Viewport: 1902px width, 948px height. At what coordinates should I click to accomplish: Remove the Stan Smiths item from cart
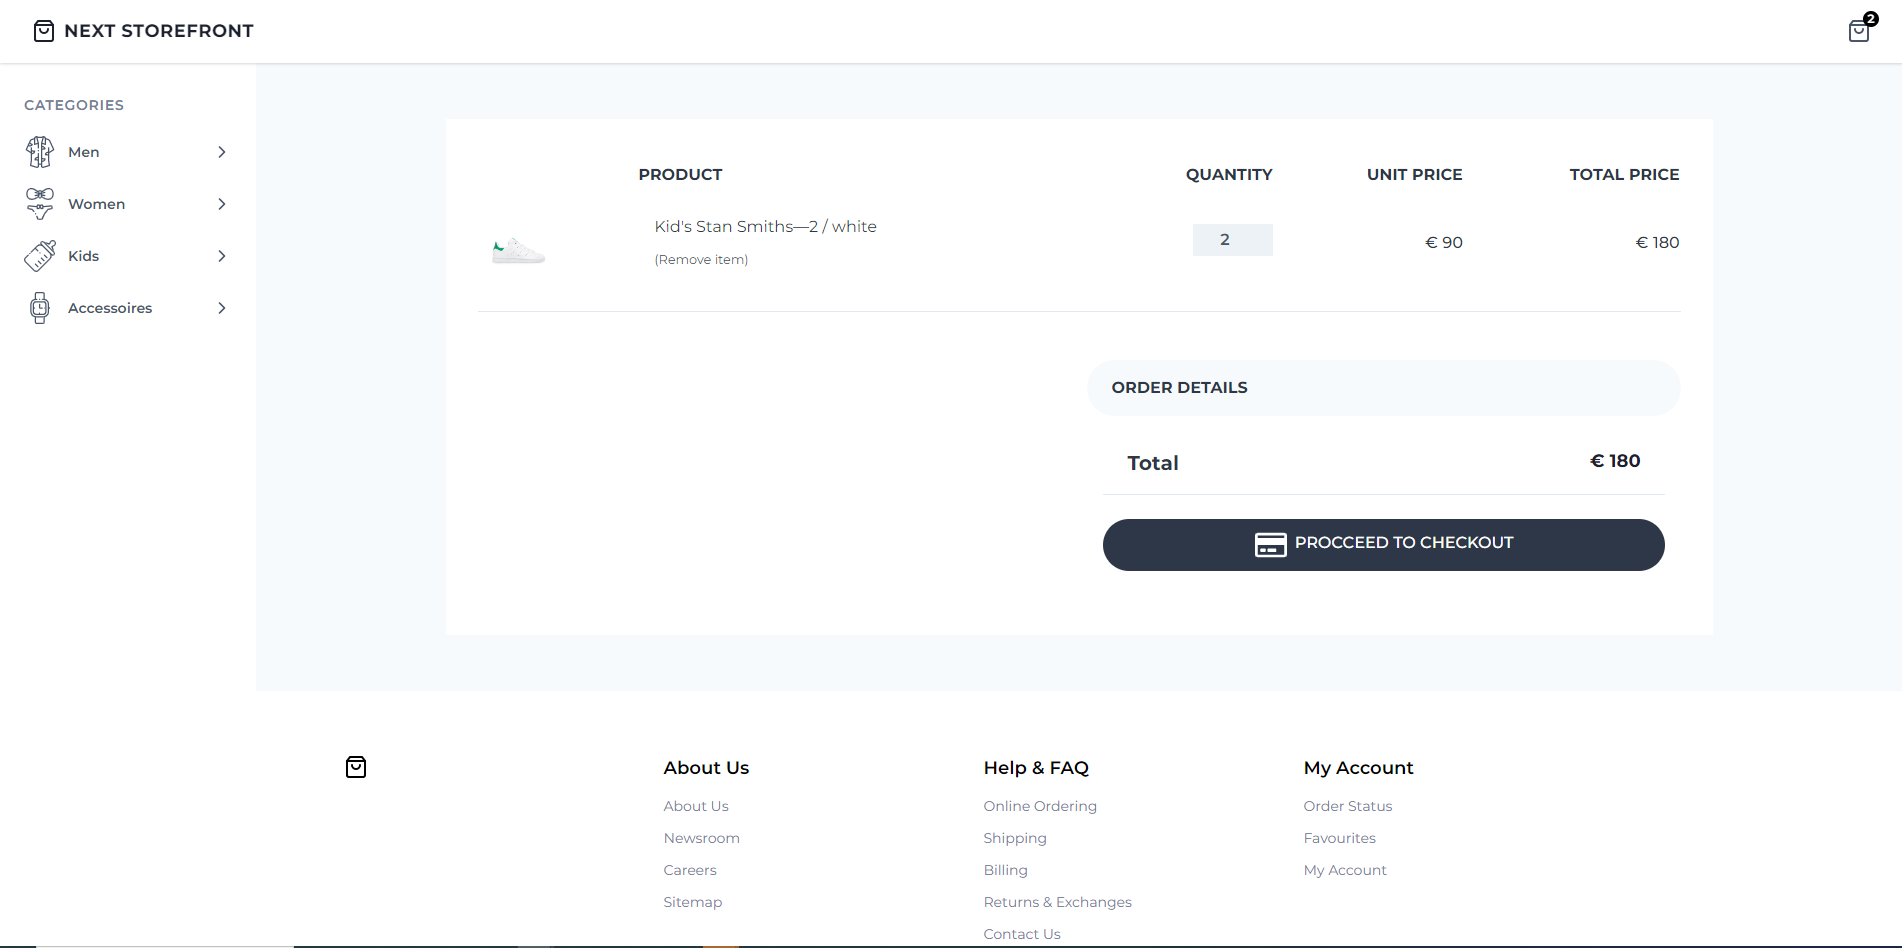click(x=701, y=260)
